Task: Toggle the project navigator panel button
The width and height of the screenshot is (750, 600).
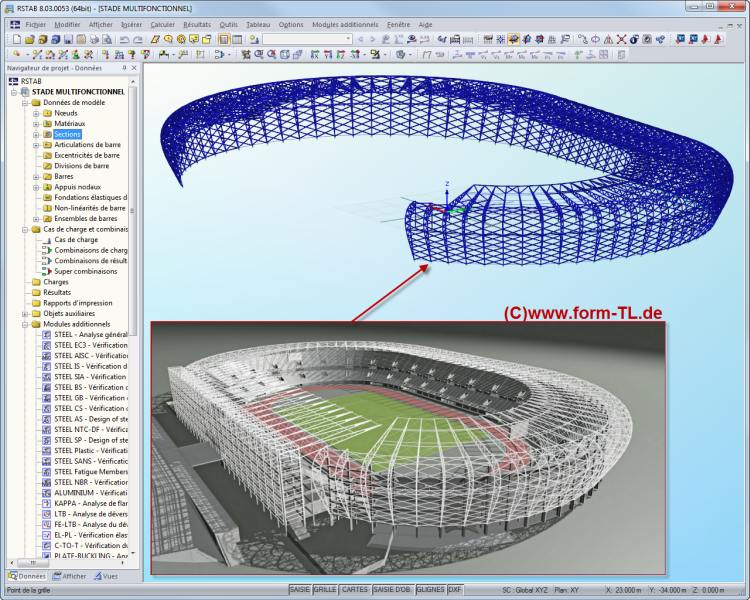Action: [x=224, y=39]
